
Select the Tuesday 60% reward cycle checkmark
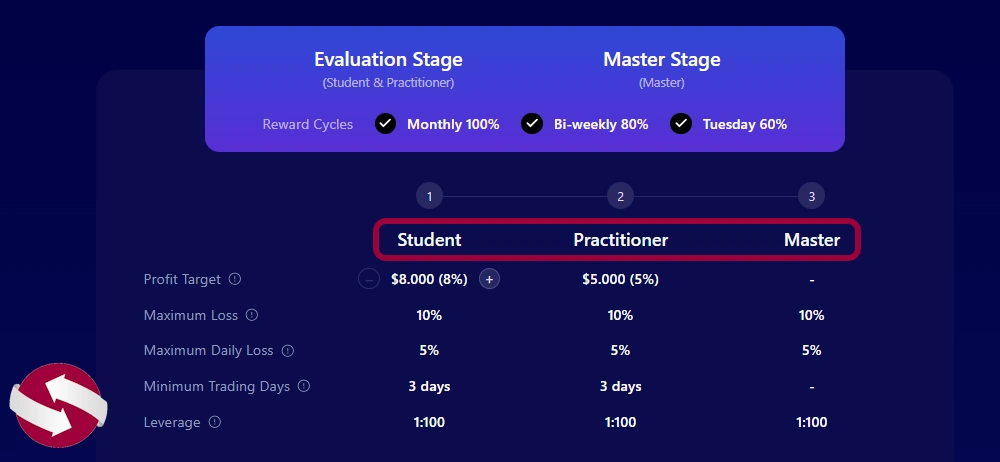(x=681, y=124)
